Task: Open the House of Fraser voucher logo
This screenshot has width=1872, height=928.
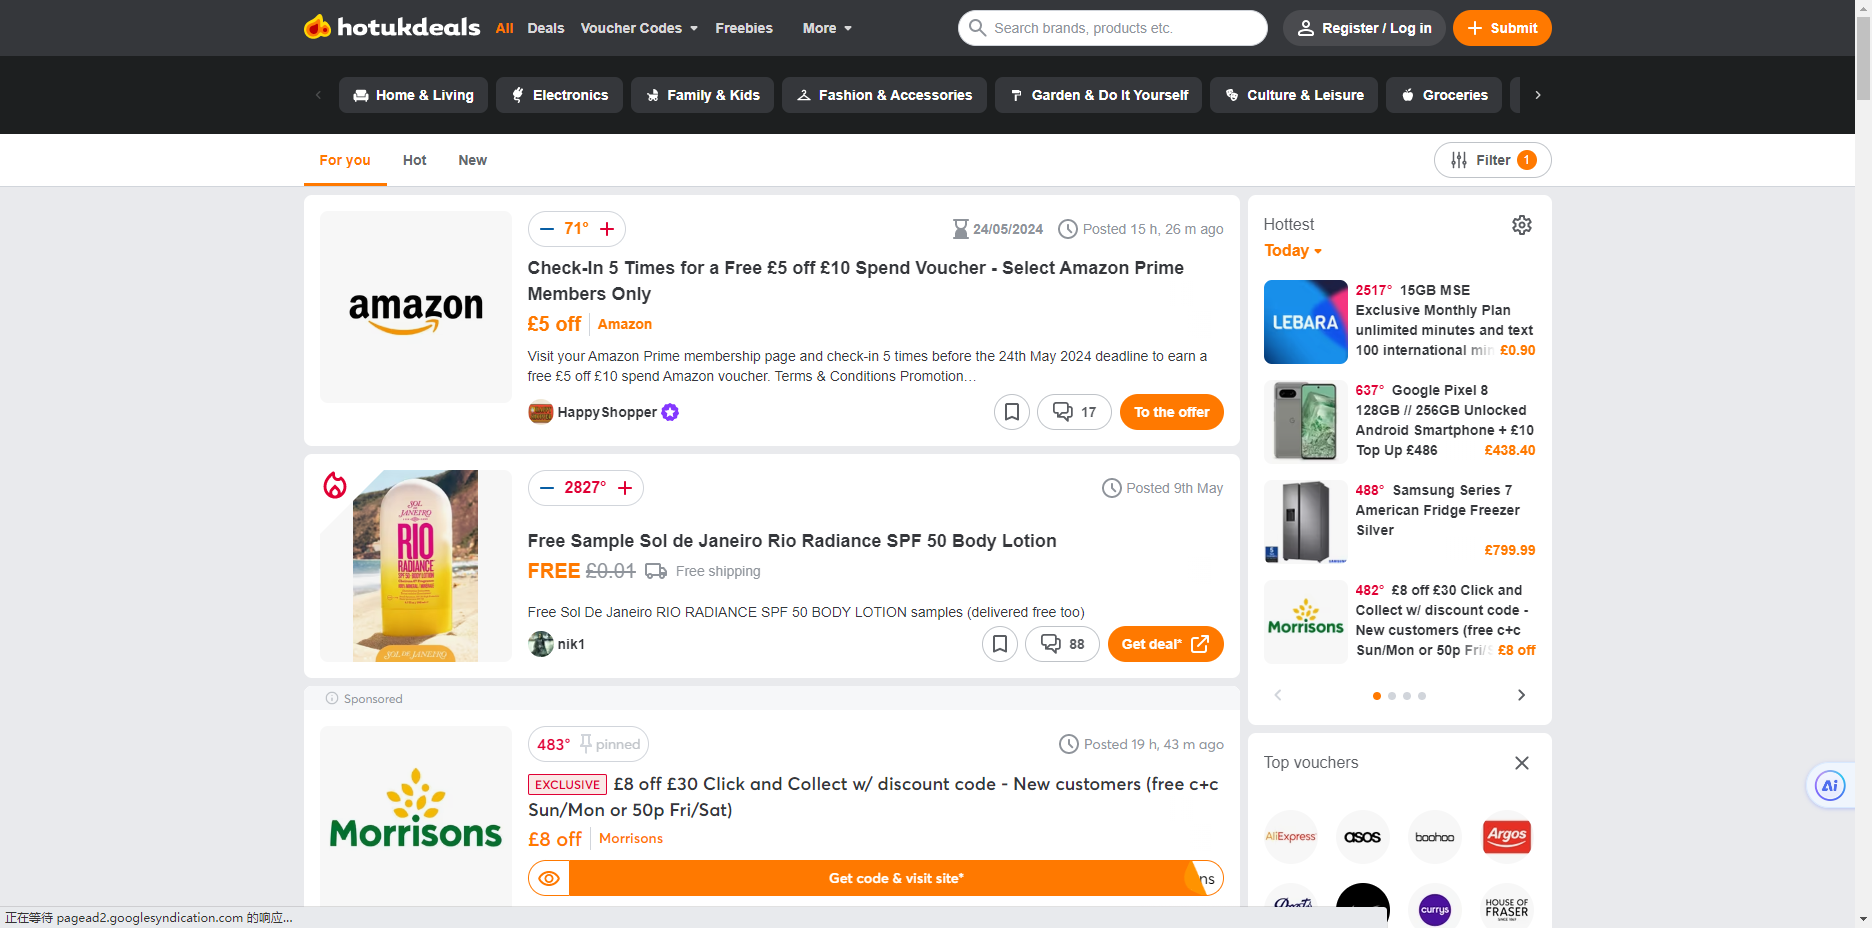Action: tap(1507, 908)
